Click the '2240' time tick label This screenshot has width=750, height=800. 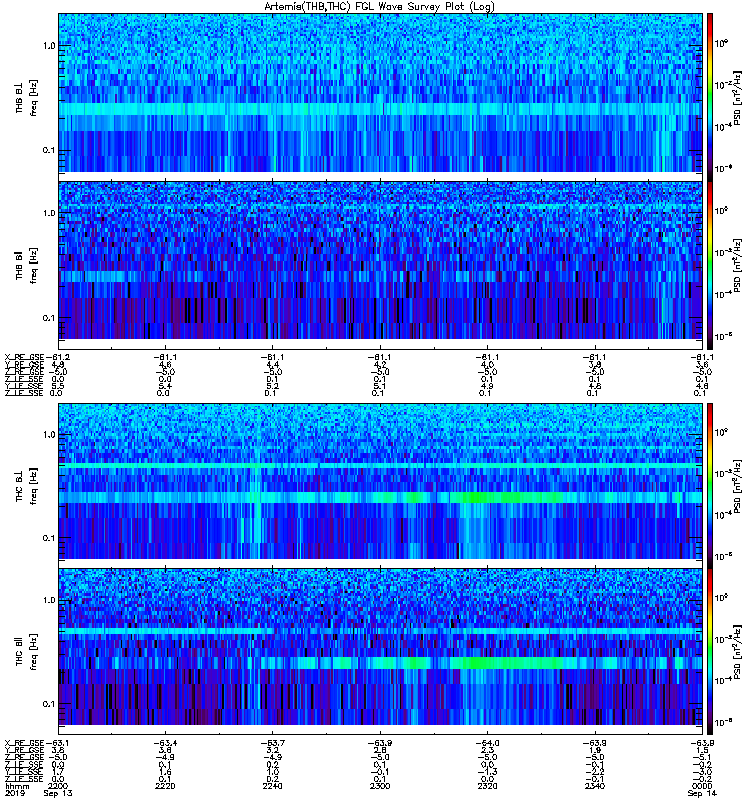(272, 786)
